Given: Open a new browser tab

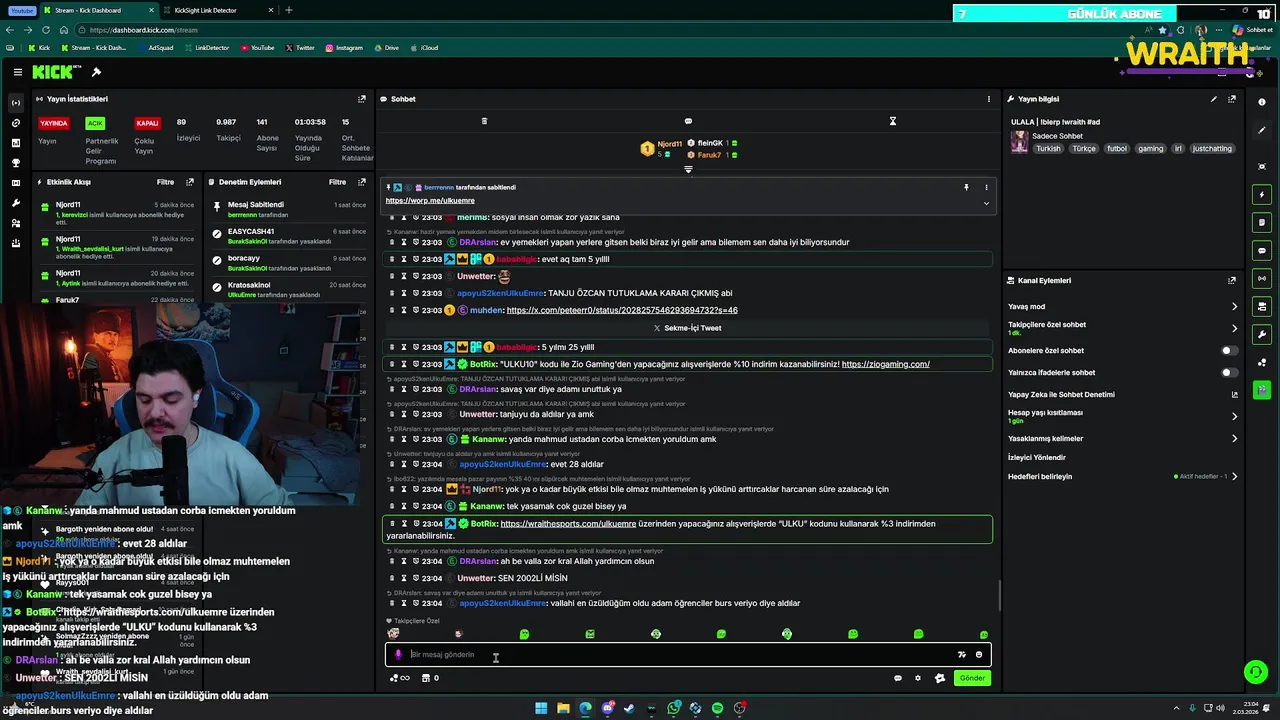Looking at the screenshot, I should 289,10.
